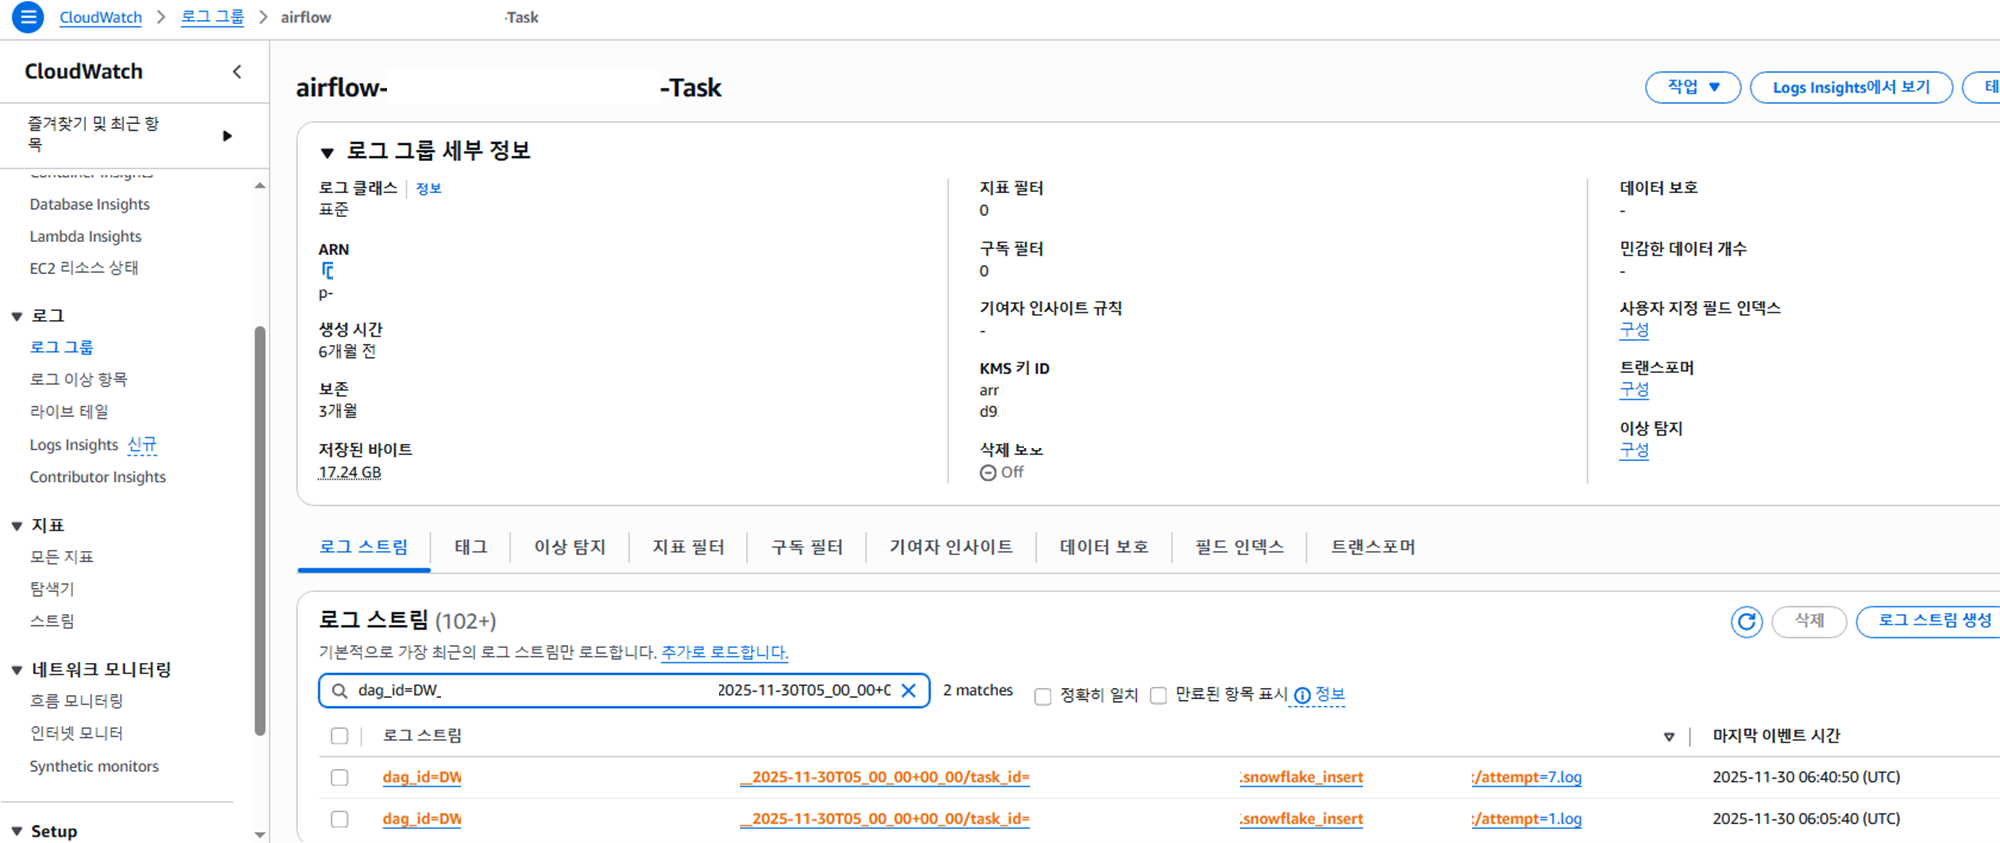Open EC2 리소스 상태 in sidebar

tap(84, 268)
